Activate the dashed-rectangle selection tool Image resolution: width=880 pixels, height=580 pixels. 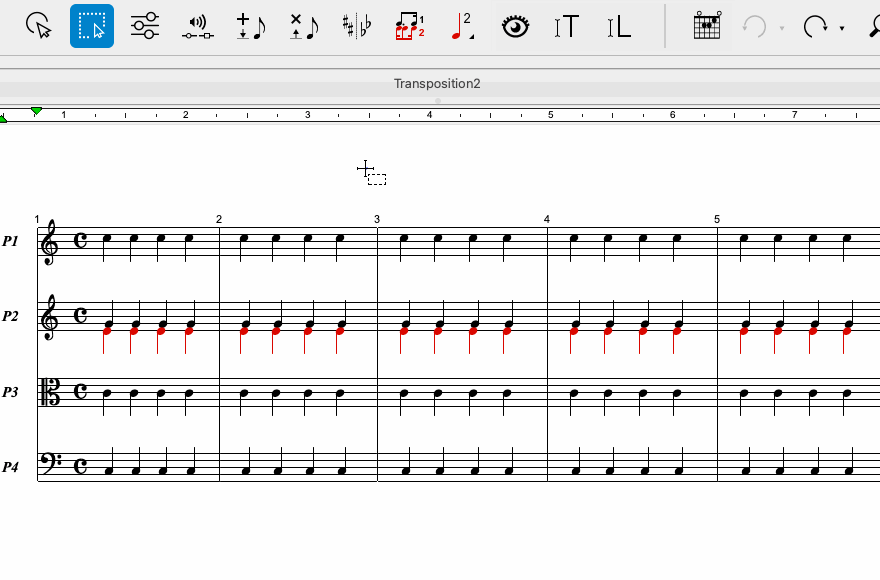pyautogui.click(x=92, y=26)
